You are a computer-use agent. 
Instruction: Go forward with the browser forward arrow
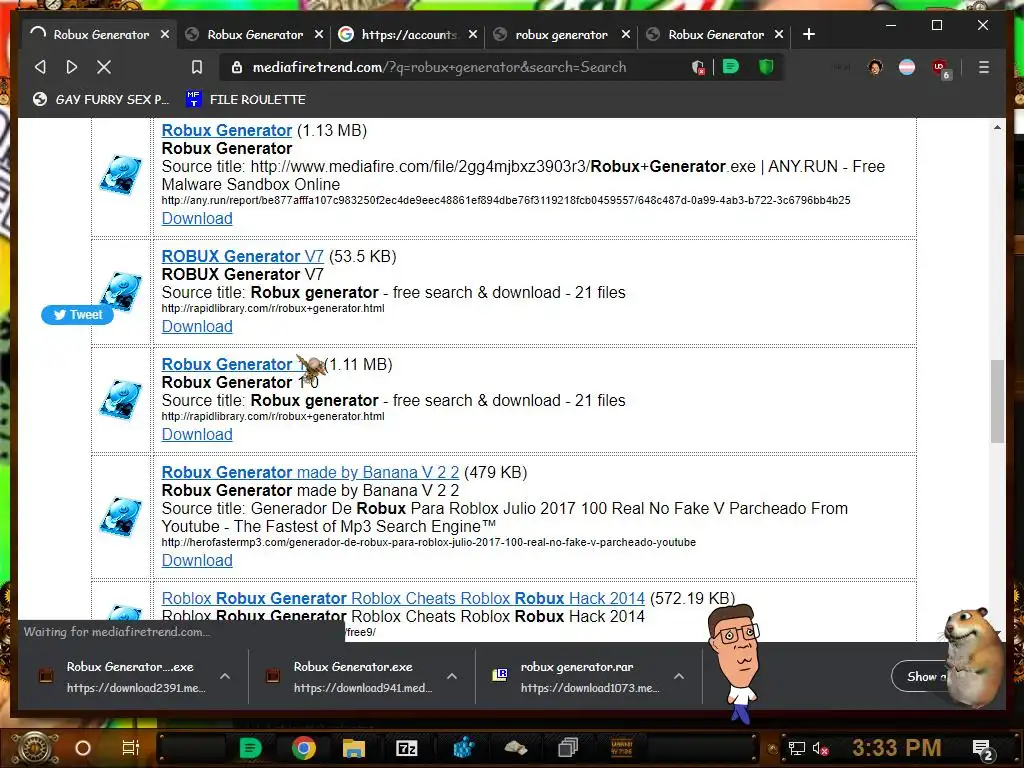click(72, 67)
